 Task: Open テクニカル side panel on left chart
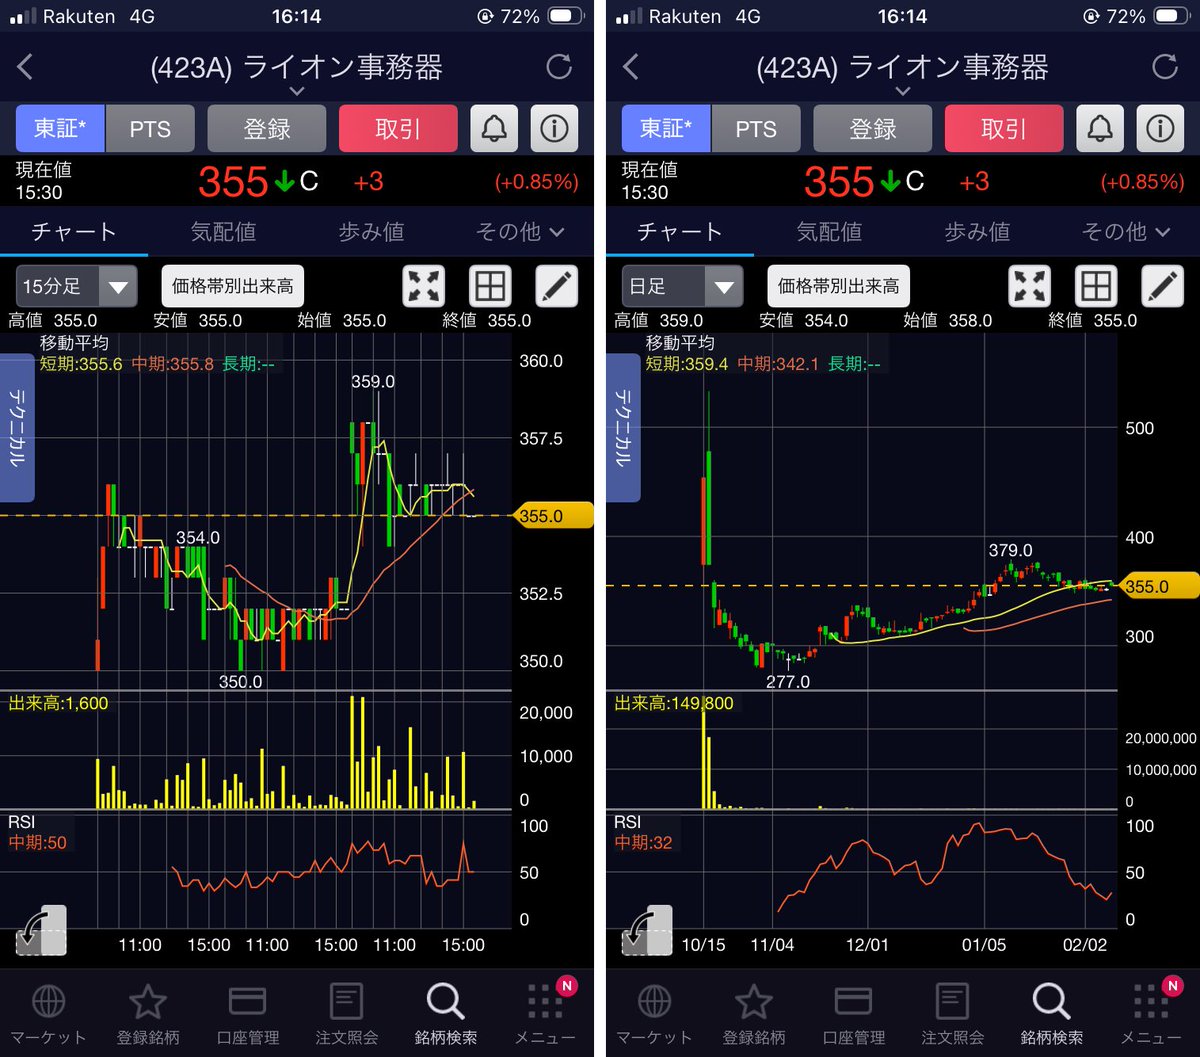coord(19,427)
